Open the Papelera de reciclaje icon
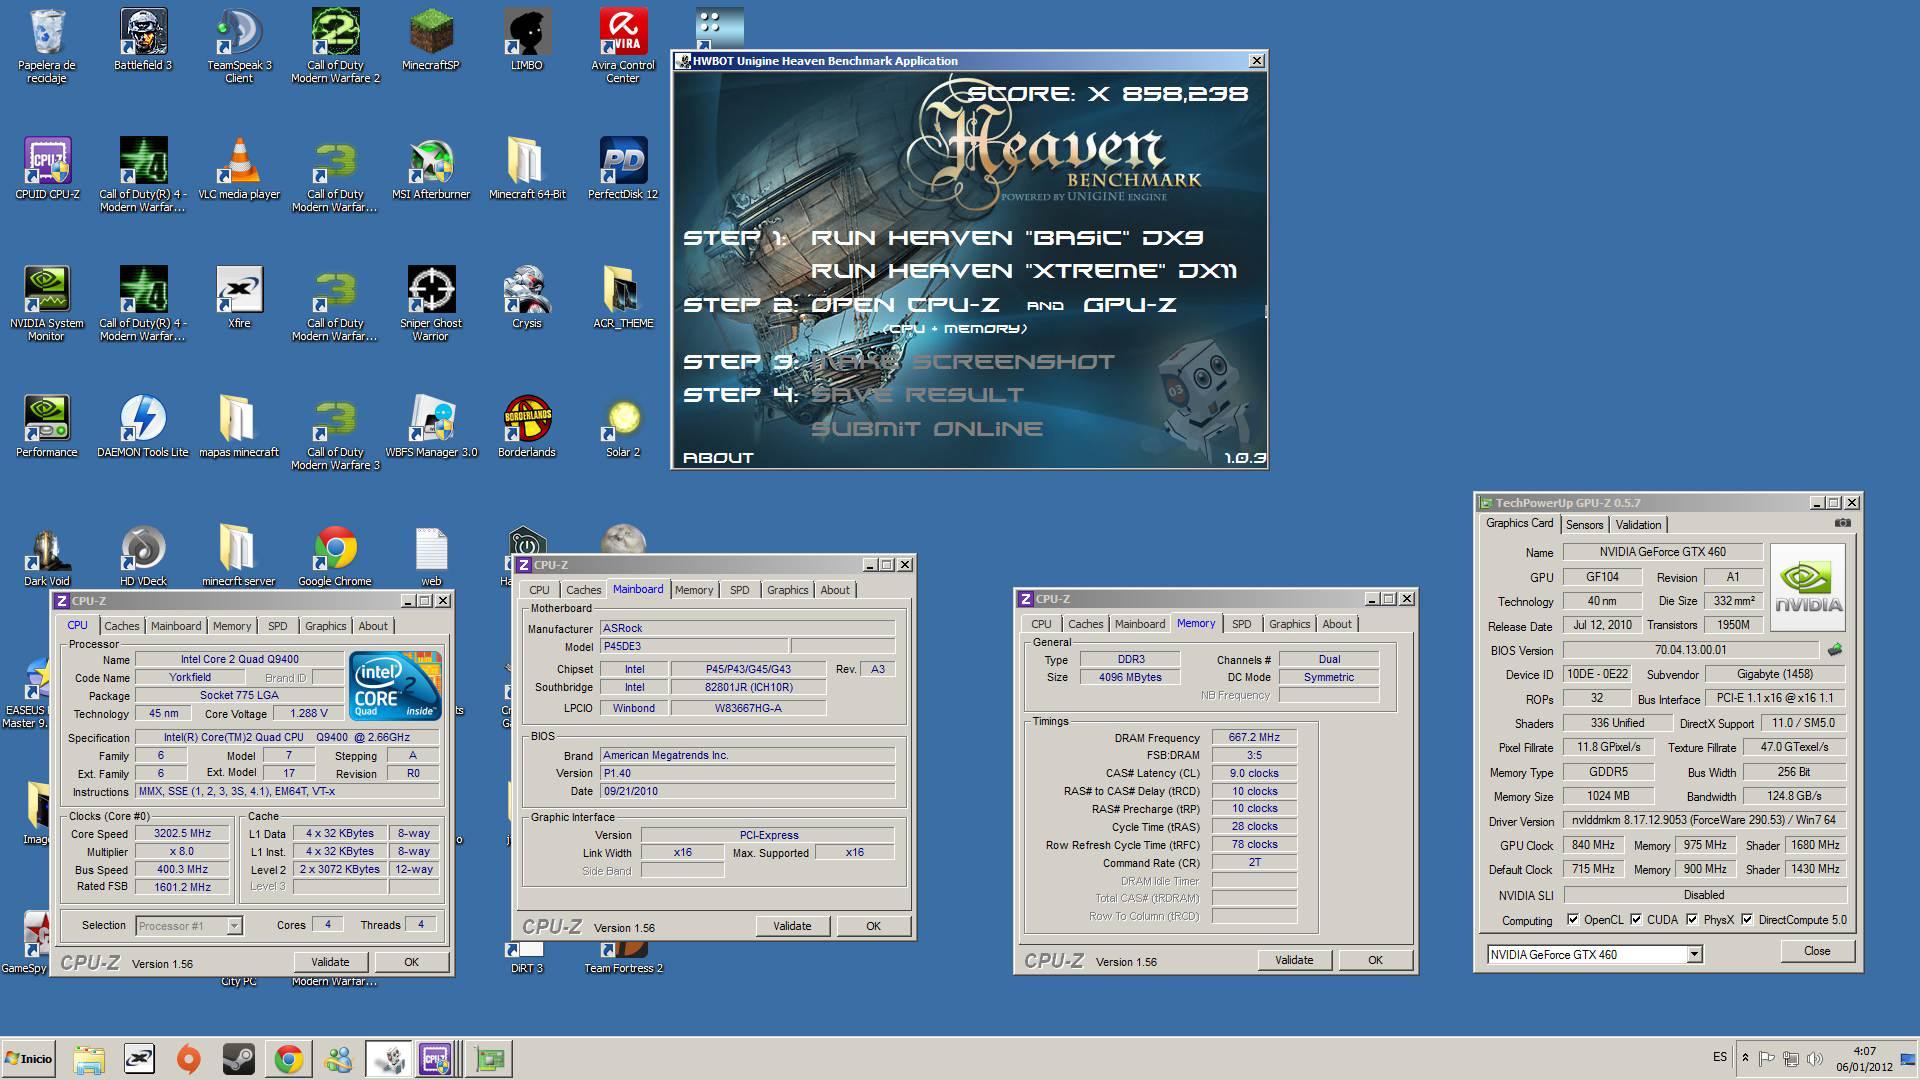The width and height of the screenshot is (1920, 1080). 47,45
